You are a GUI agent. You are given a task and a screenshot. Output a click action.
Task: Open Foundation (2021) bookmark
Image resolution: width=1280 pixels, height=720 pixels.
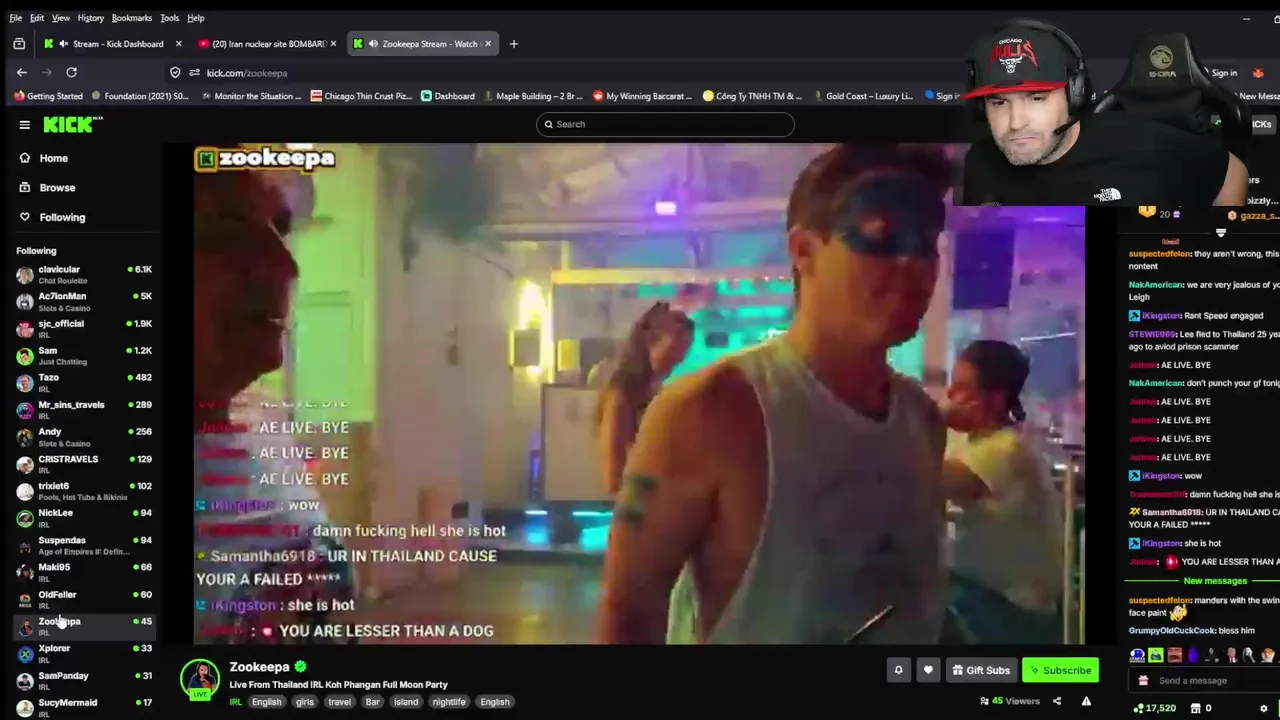[140, 96]
